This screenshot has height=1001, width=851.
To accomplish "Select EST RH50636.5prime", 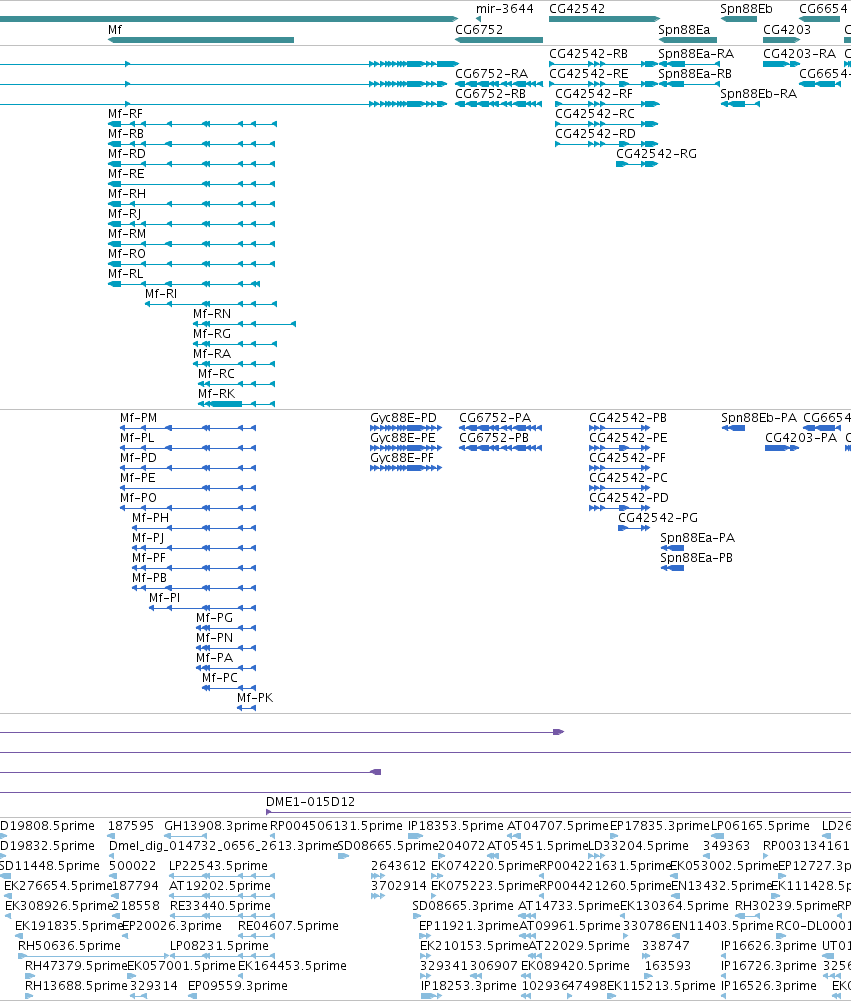I will click(x=69, y=945).
